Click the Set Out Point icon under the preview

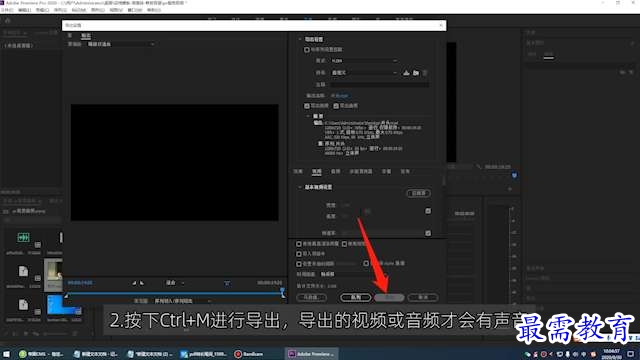[x=142, y=283]
